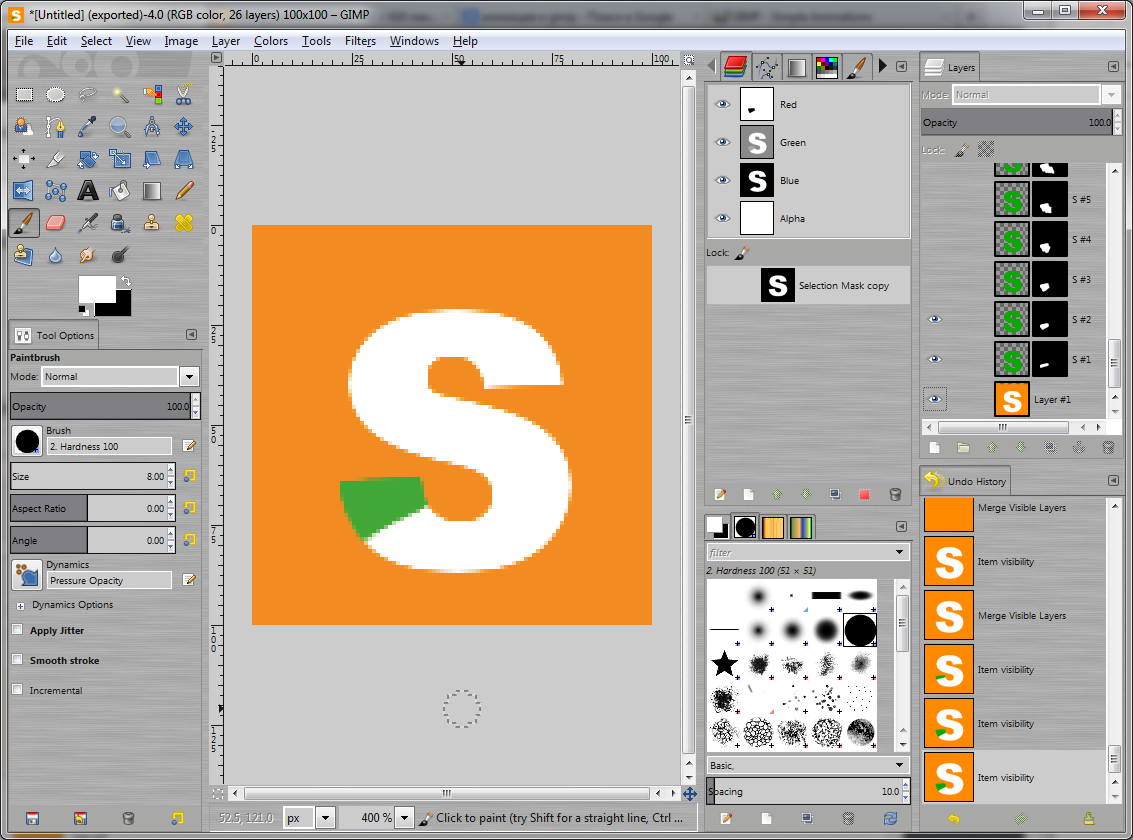Select the Ellipse Select tool

point(56,95)
